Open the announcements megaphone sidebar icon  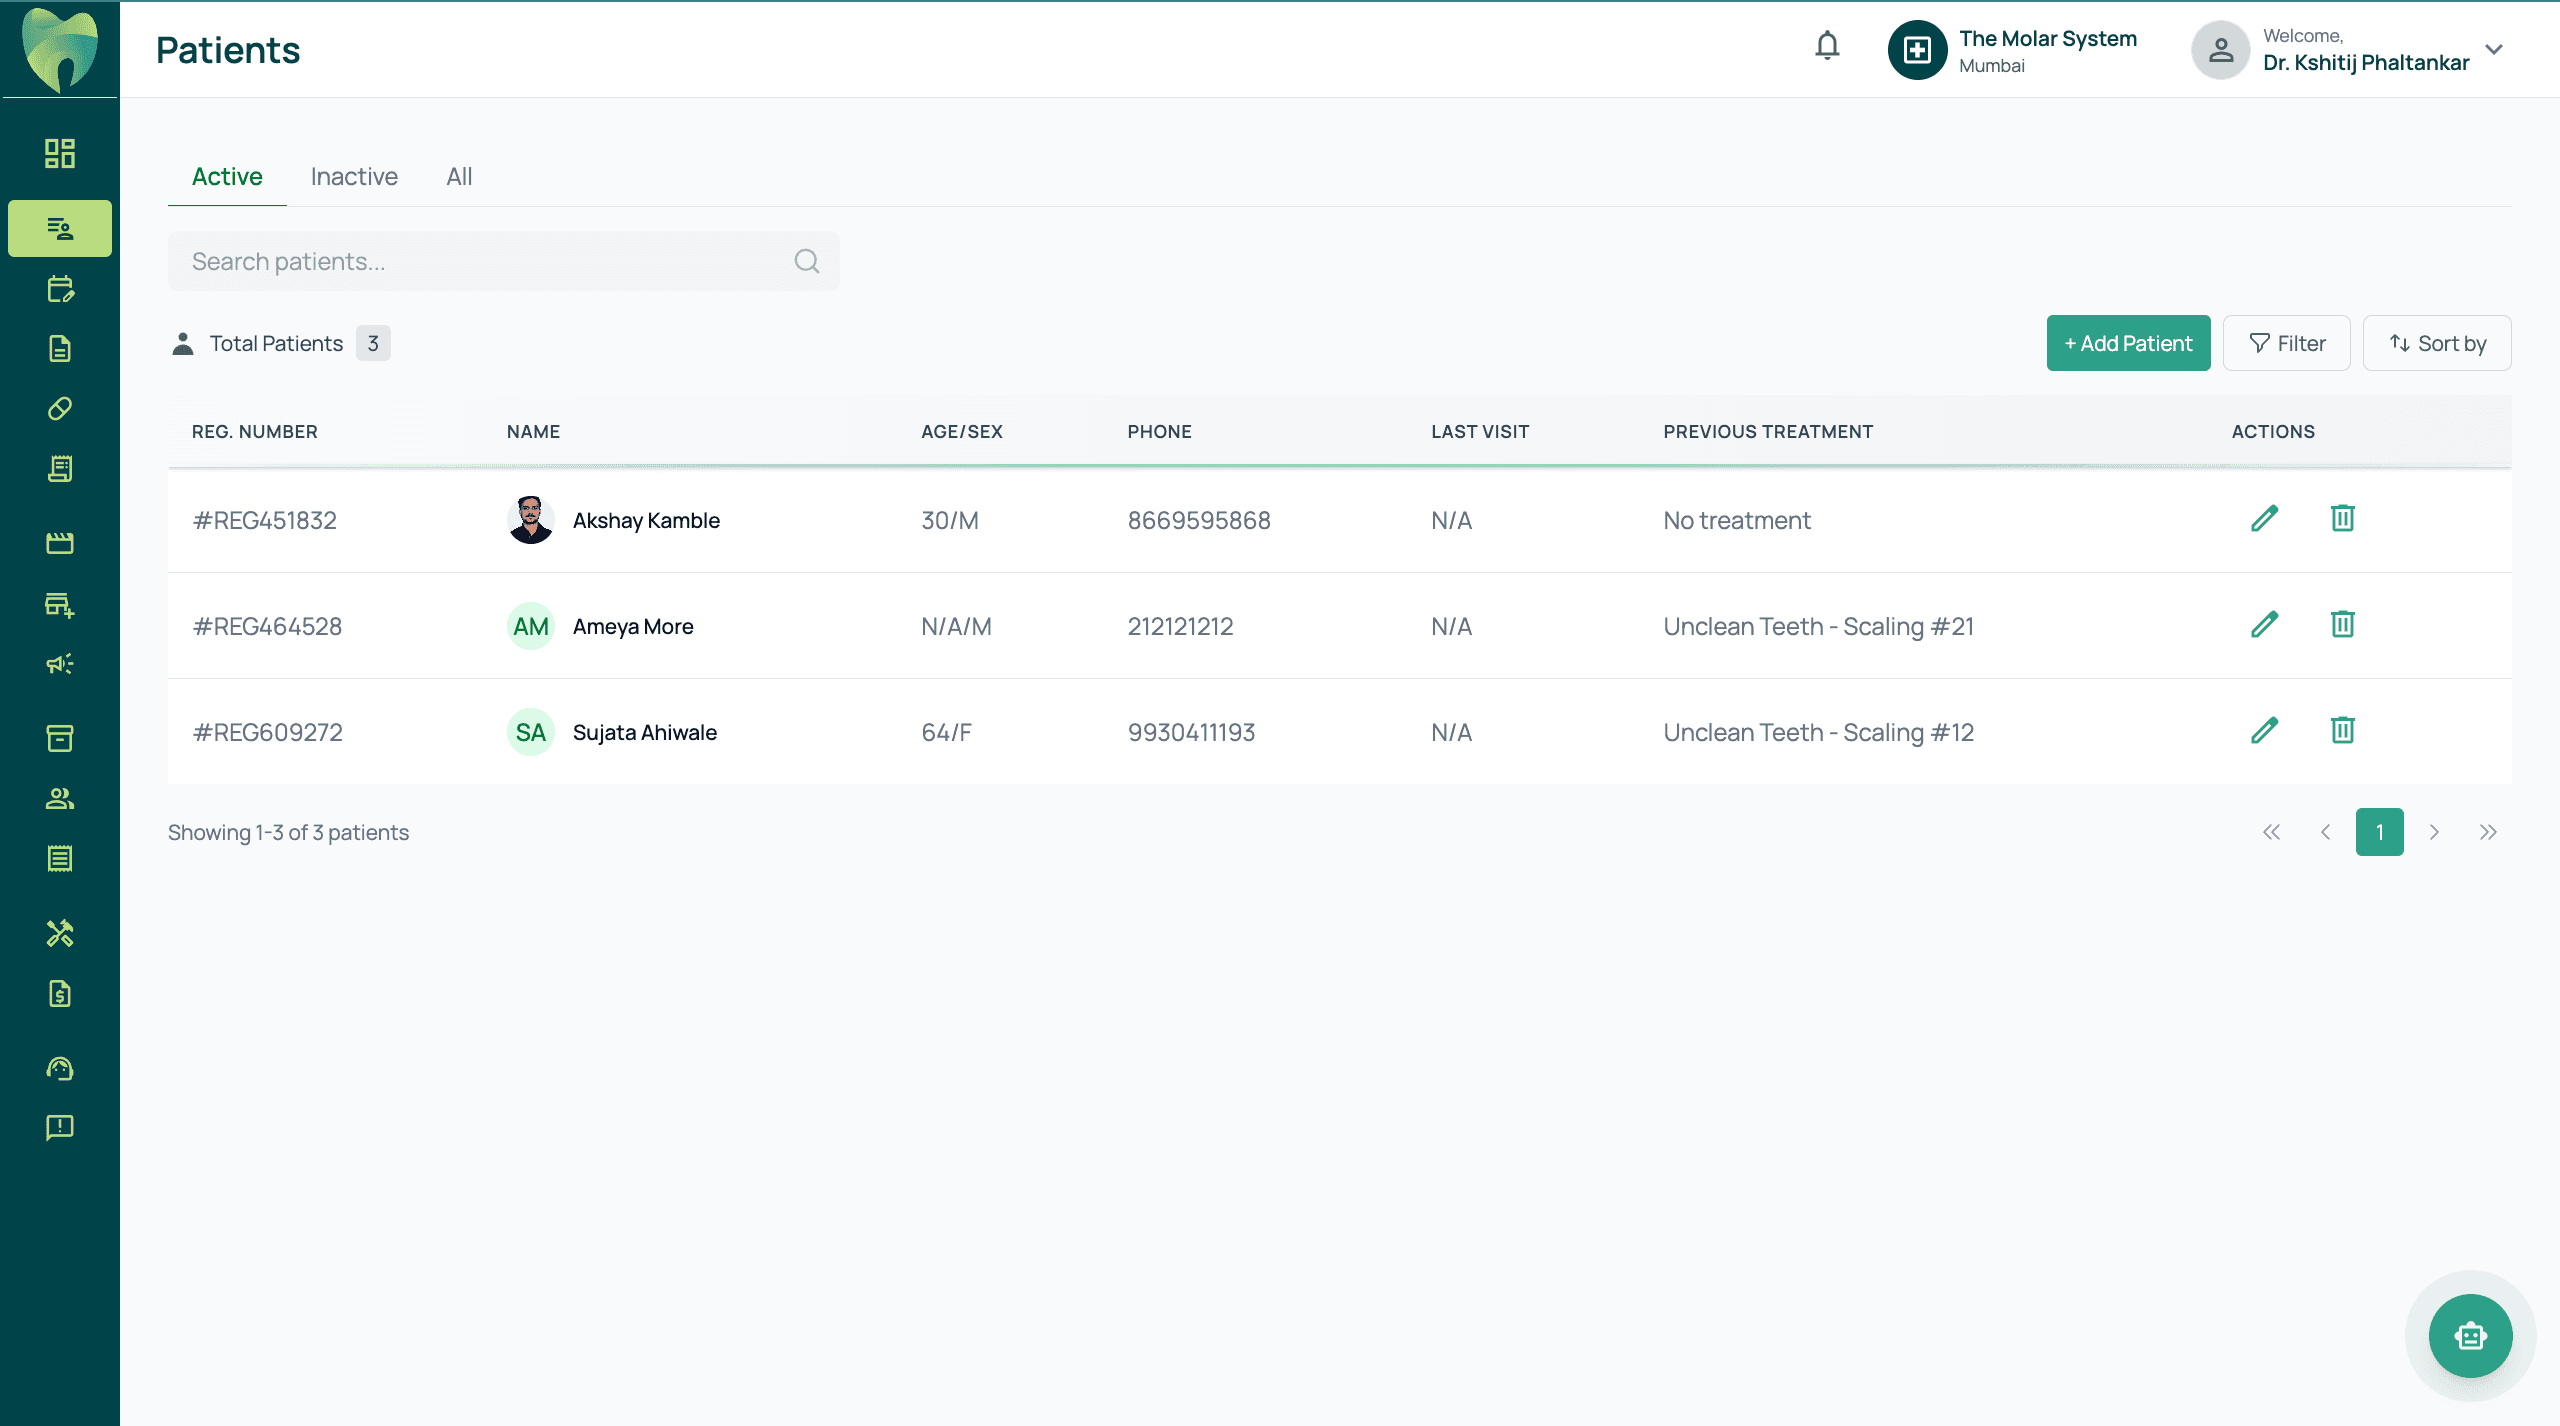(x=60, y=664)
